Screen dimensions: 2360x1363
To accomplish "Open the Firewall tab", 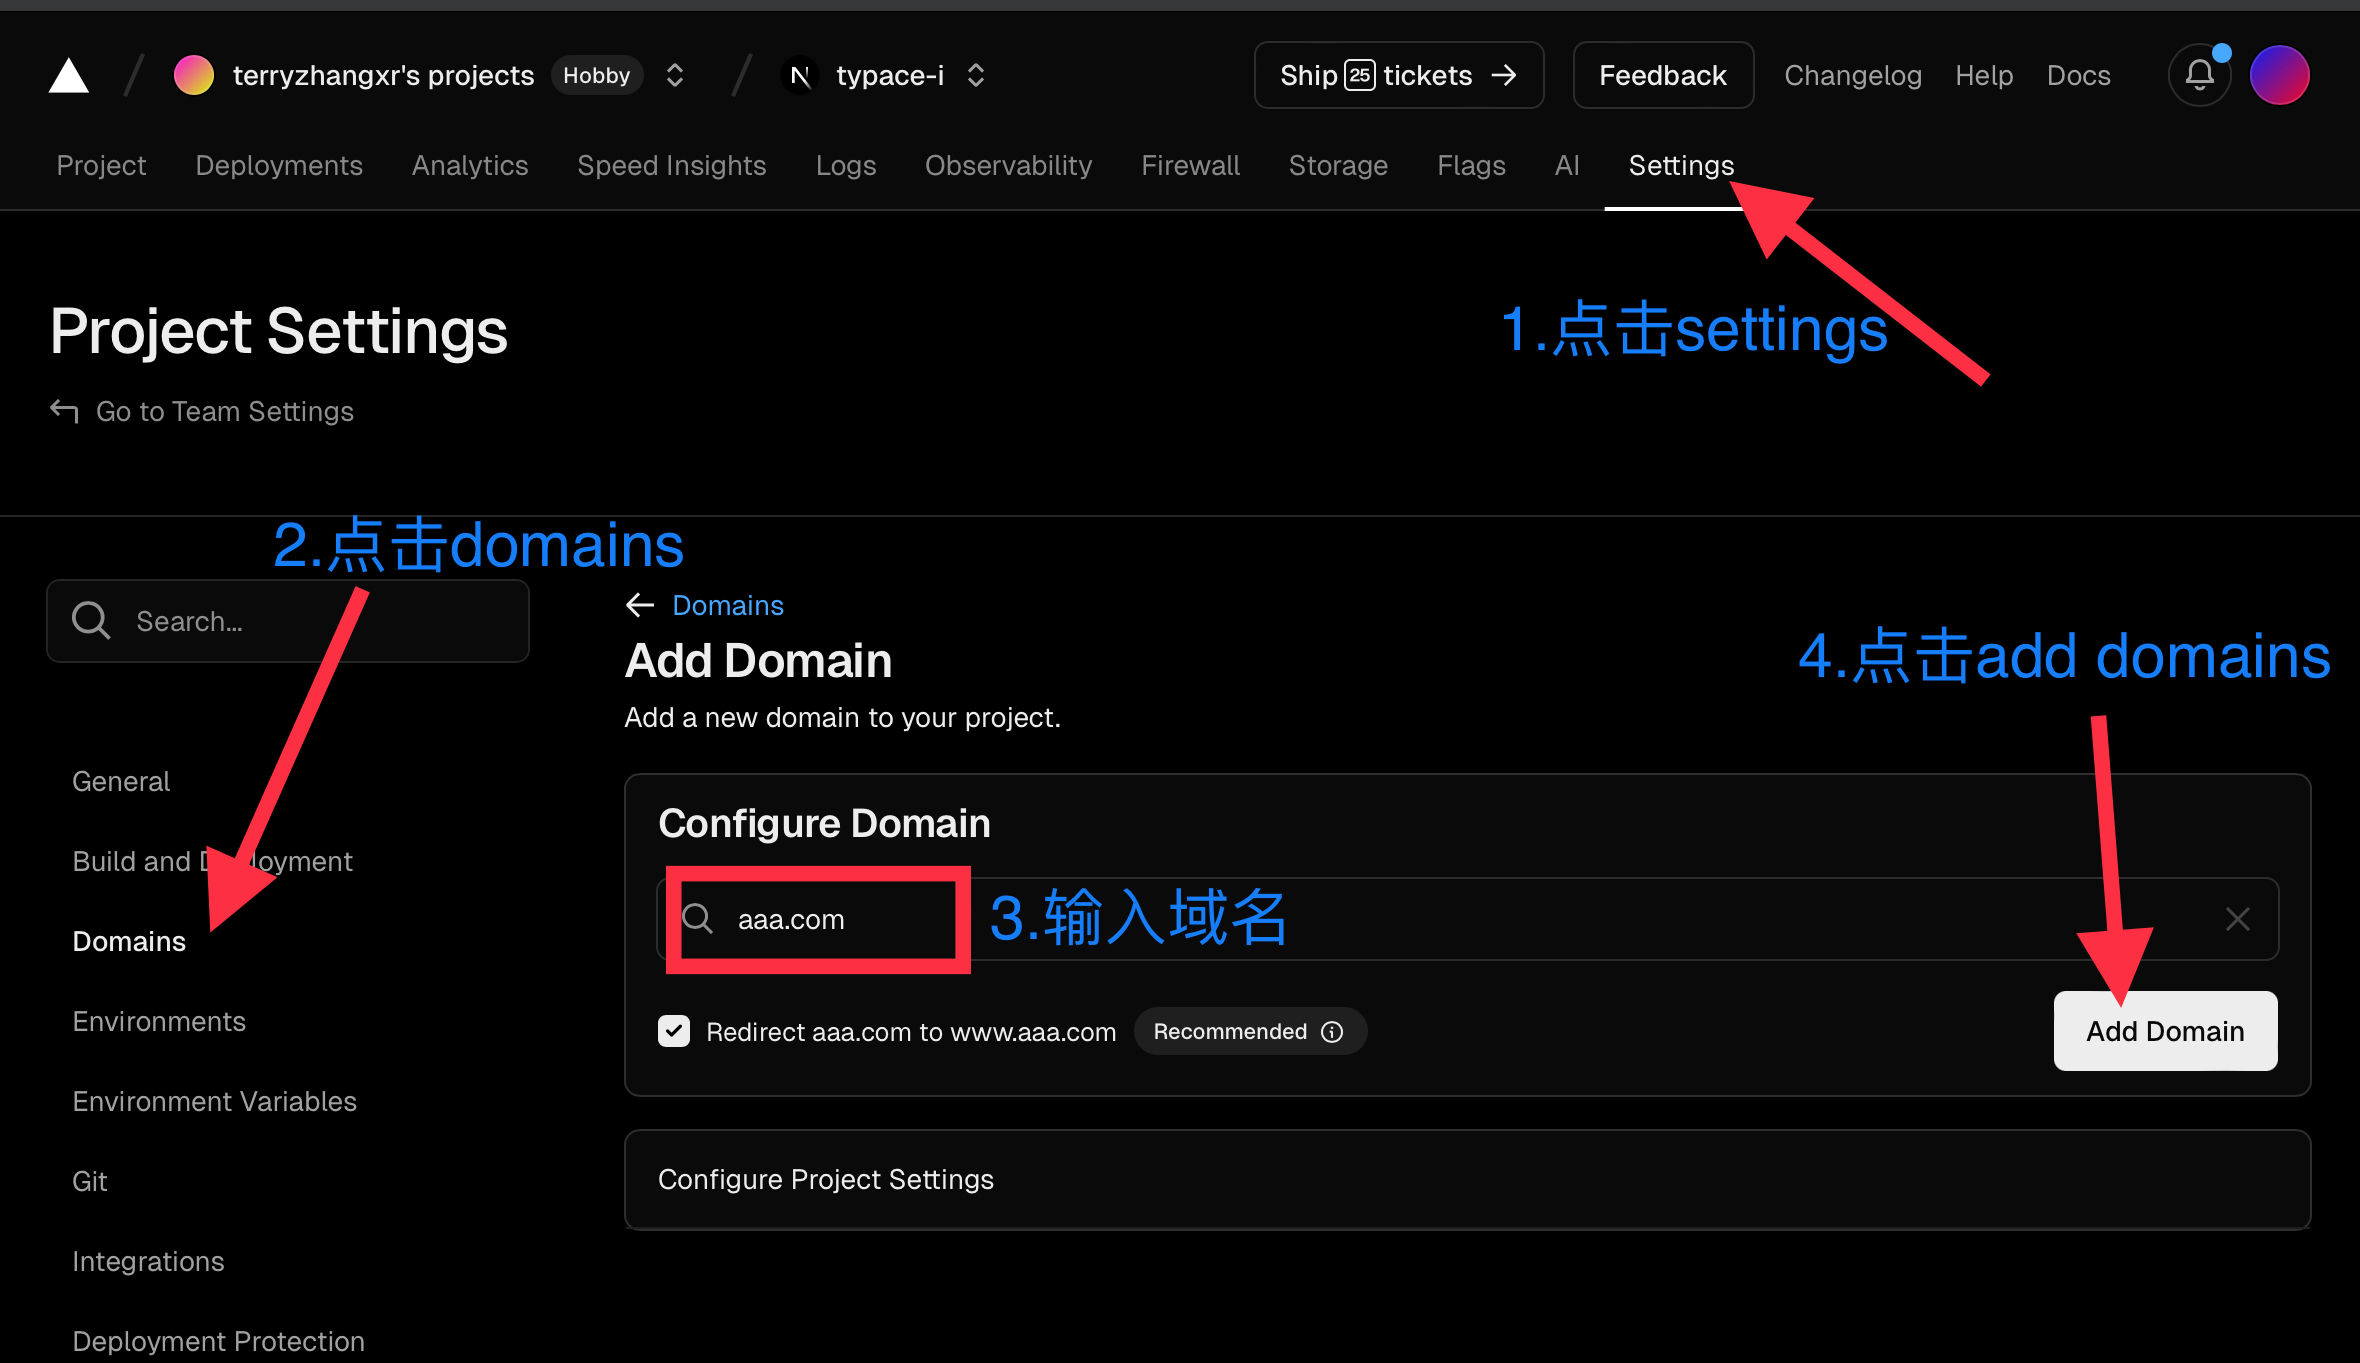I will 1190,165.
